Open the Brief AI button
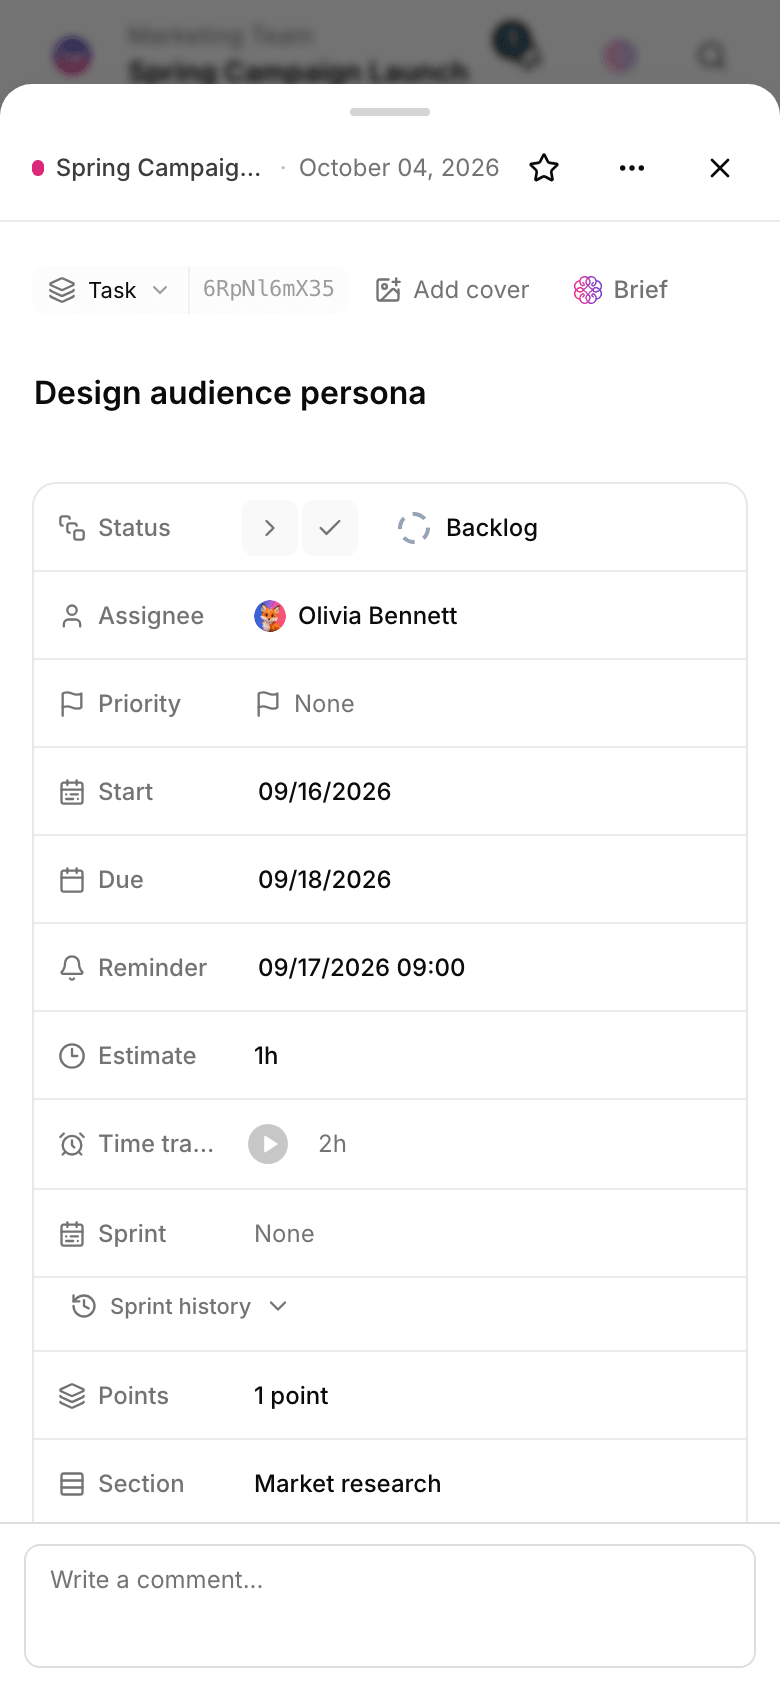Image resolution: width=780 pixels, height=1688 pixels. 620,290
